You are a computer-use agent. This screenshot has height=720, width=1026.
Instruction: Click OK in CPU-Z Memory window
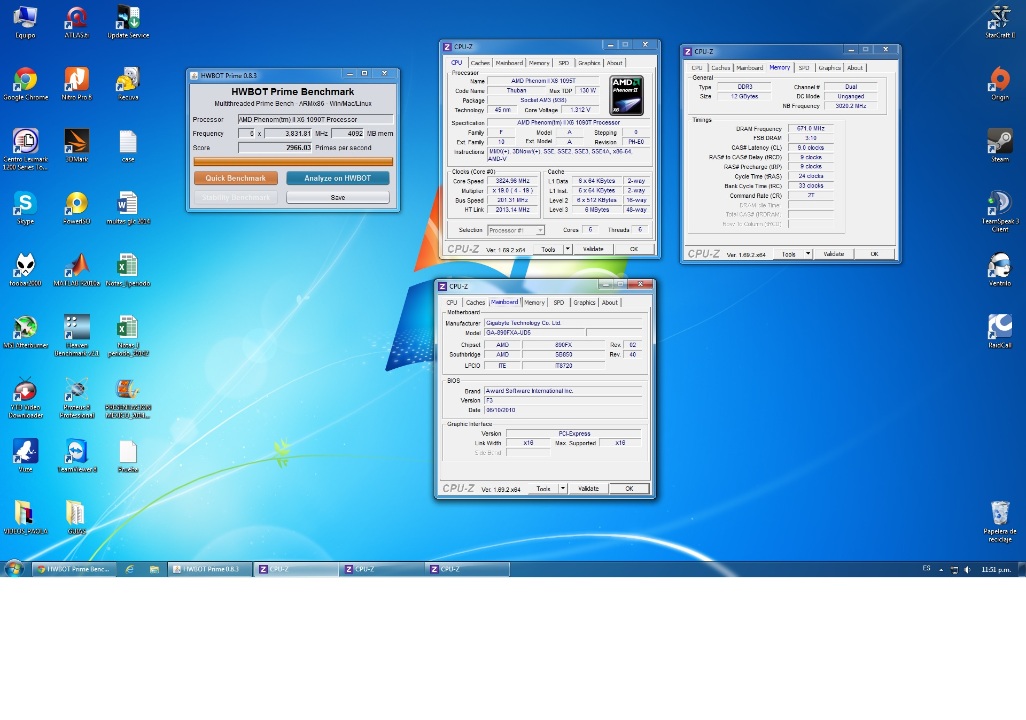(874, 254)
